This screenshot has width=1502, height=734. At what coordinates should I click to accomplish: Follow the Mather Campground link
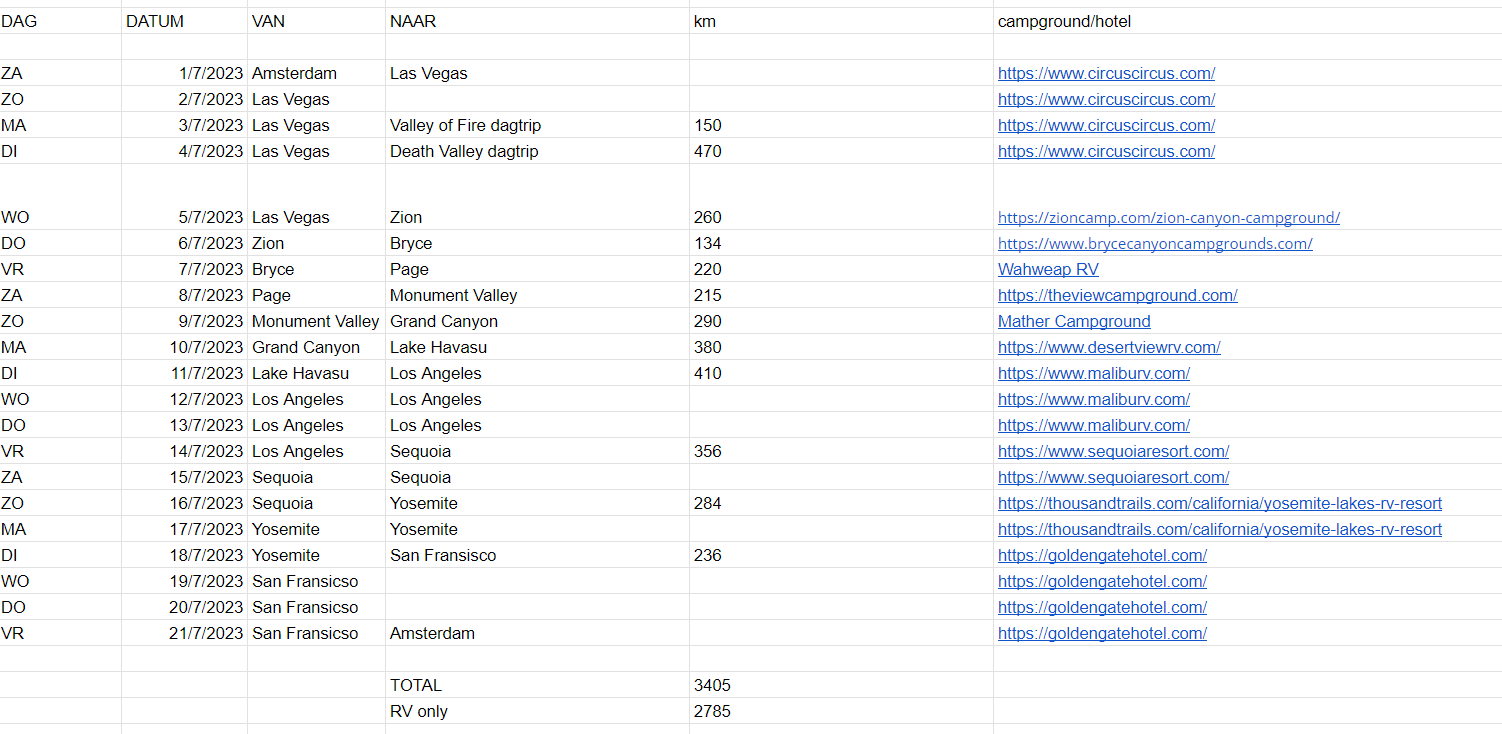[1074, 322]
